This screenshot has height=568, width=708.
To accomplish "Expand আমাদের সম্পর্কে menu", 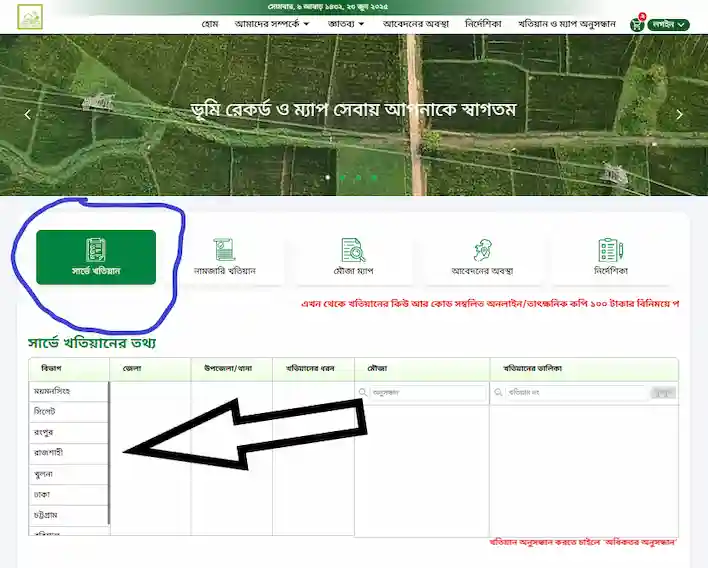I will [272, 24].
